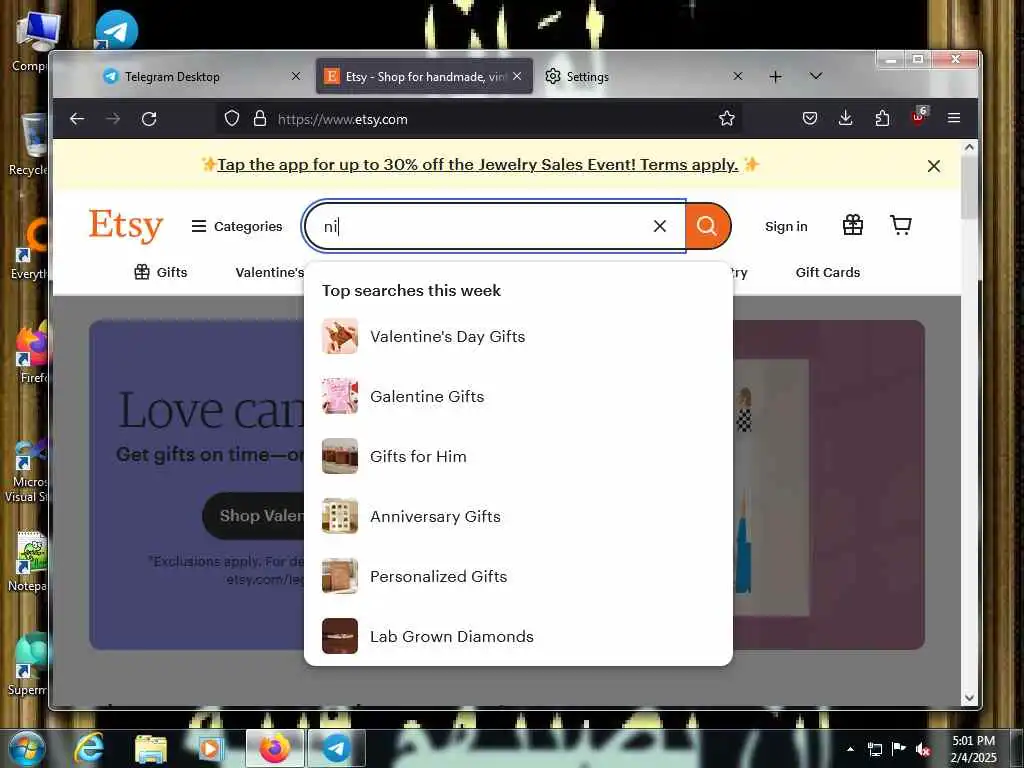The height and width of the screenshot is (768, 1024).
Task: Close the Etsy tab
Action: [517, 76]
